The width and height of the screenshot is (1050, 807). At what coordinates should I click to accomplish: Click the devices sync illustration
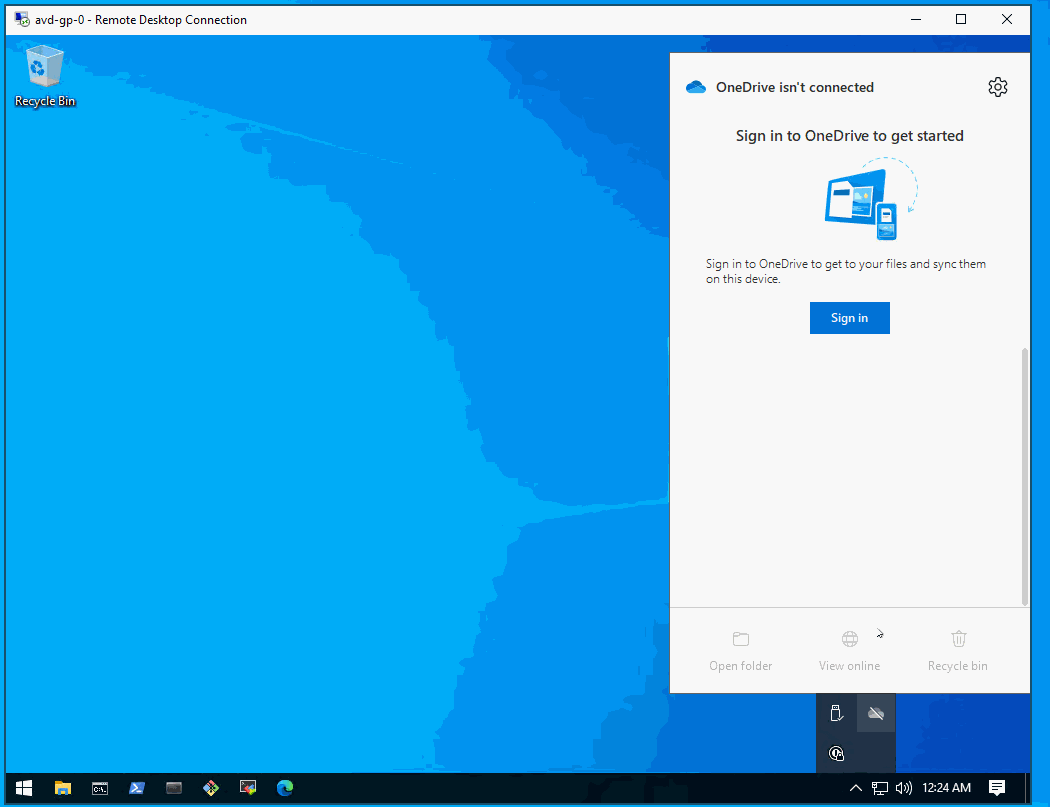[x=871, y=199]
